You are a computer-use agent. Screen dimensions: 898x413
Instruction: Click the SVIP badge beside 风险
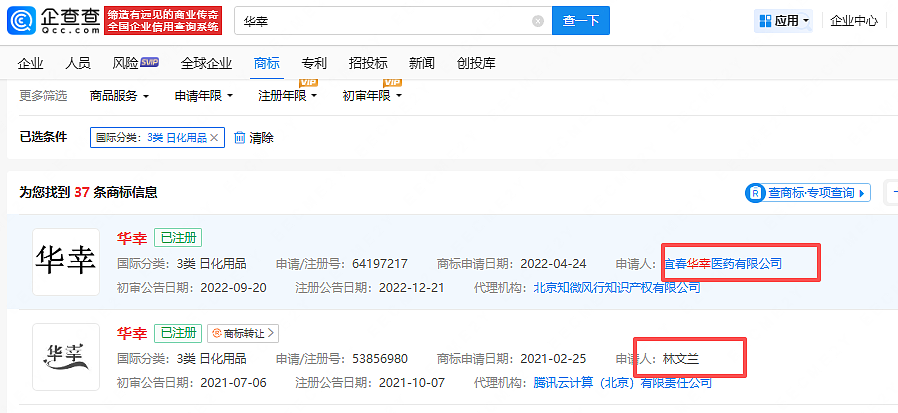pyautogui.click(x=149, y=62)
